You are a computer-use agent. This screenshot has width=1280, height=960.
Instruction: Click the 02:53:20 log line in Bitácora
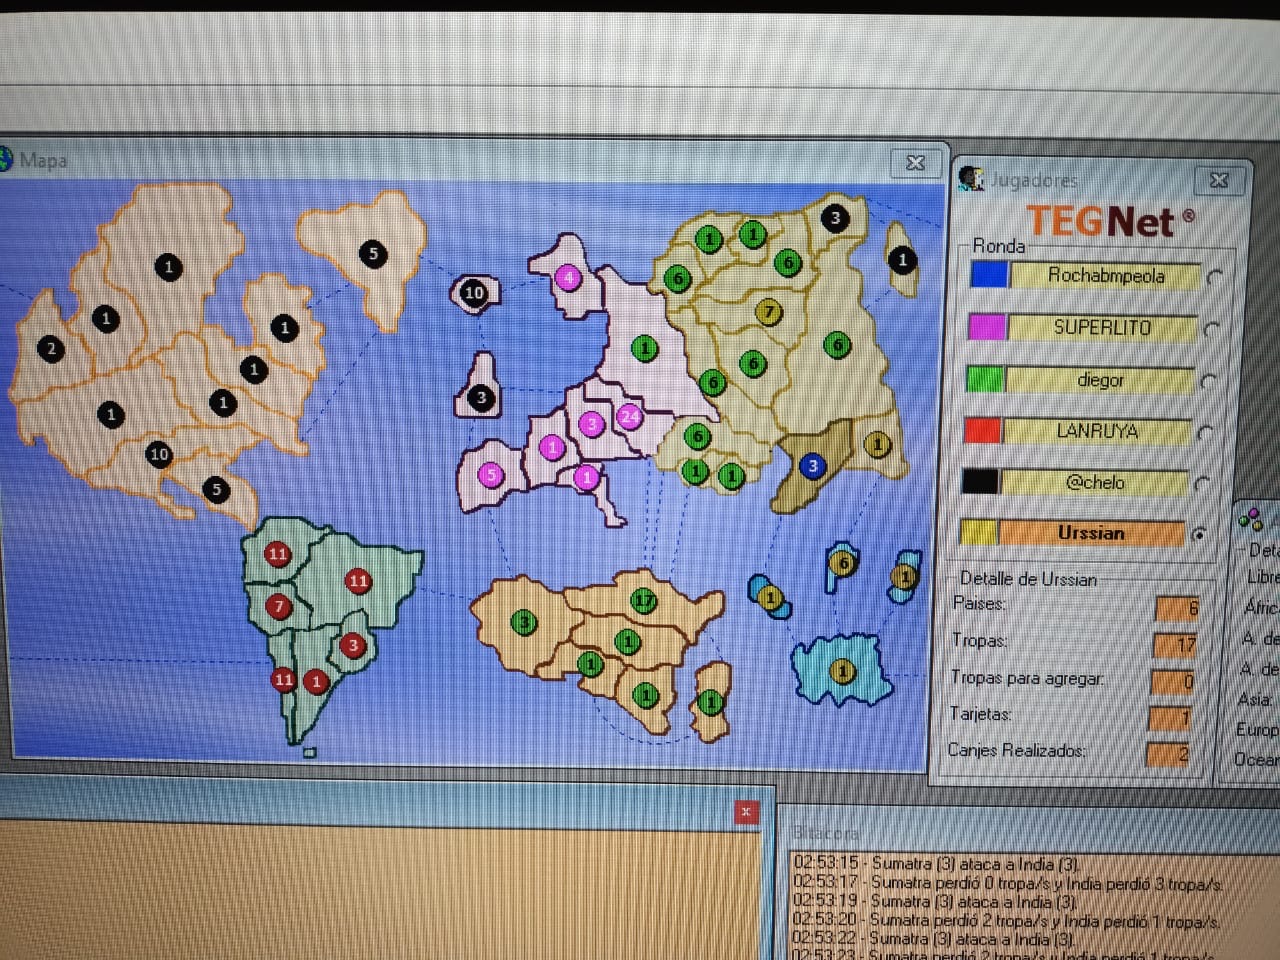pos(1005,920)
